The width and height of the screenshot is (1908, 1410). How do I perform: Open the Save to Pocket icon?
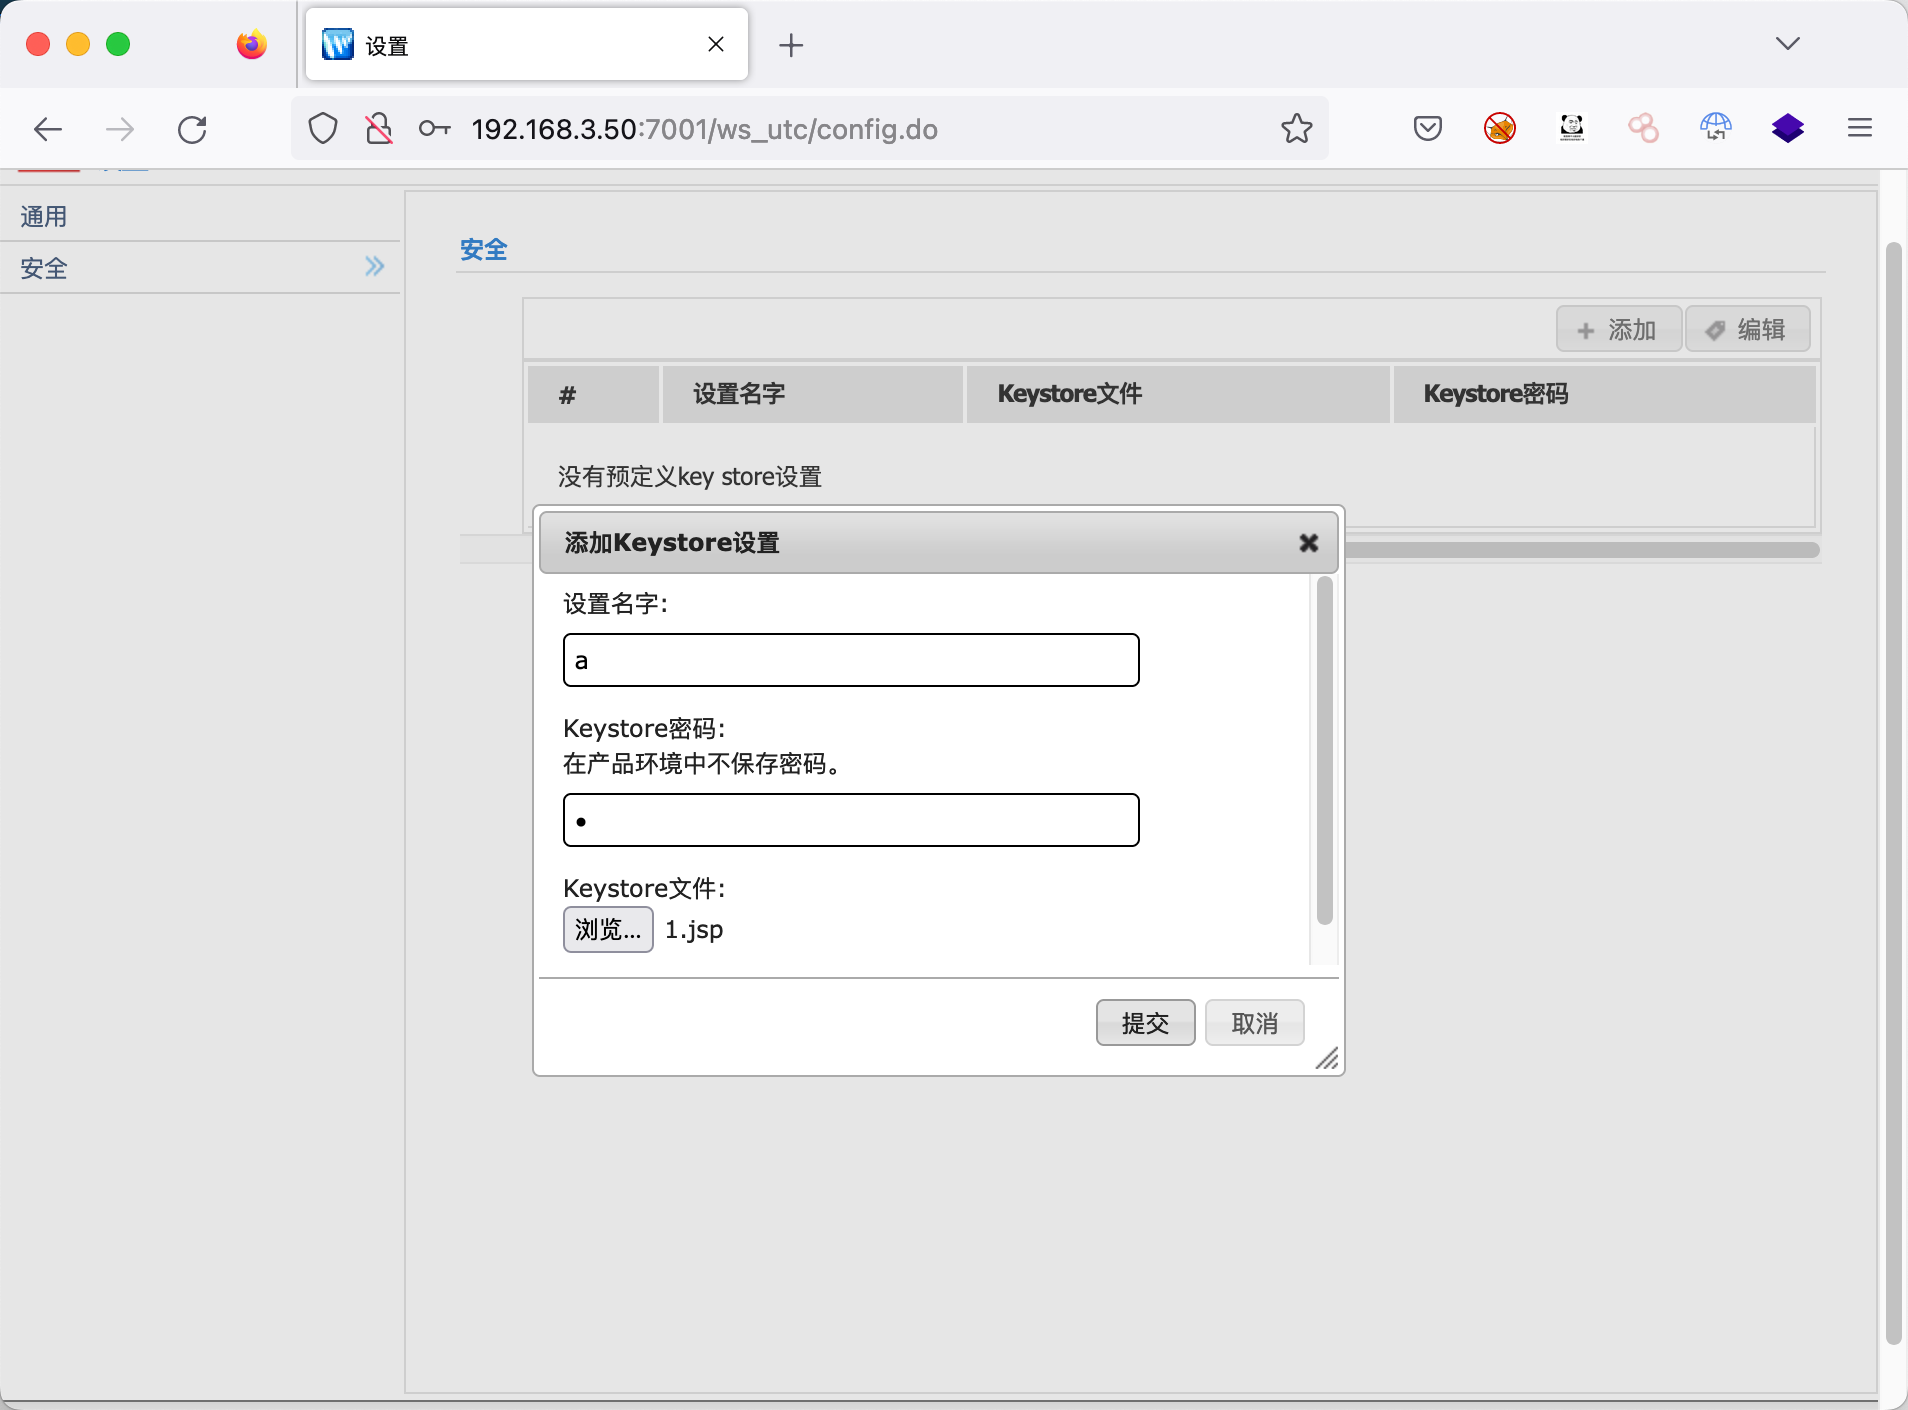point(1427,129)
